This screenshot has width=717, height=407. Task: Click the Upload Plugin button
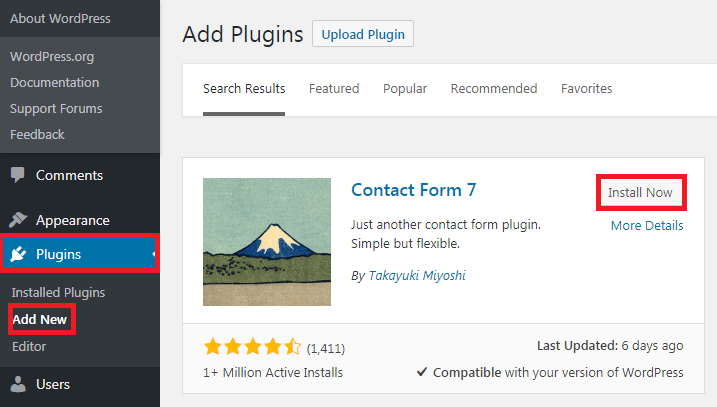(x=363, y=34)
